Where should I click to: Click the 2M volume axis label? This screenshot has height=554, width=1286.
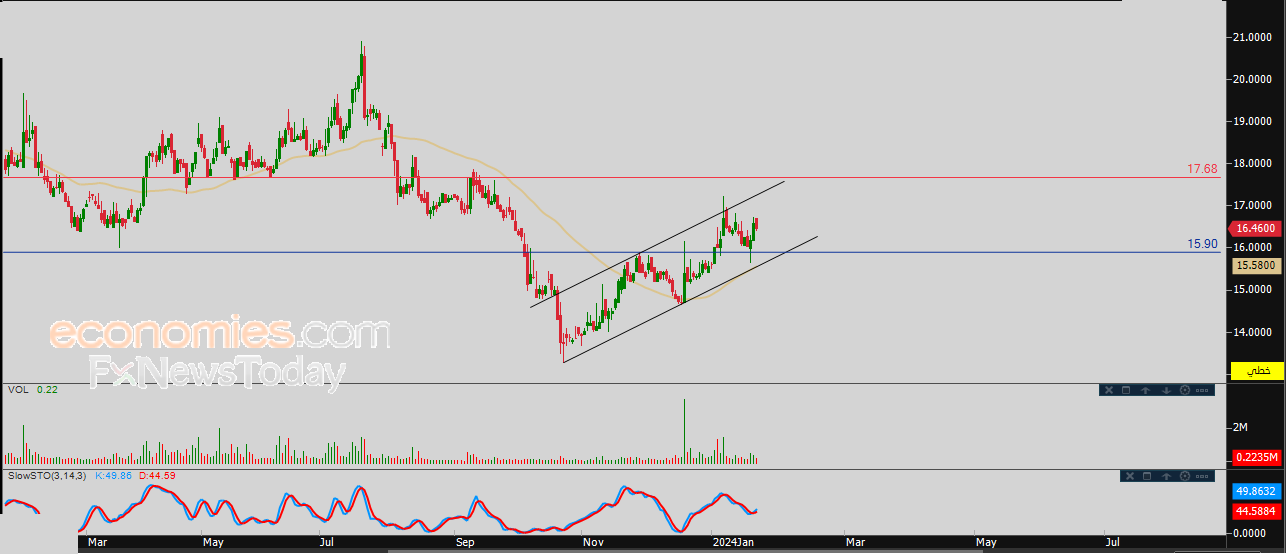click(1241, 428)
